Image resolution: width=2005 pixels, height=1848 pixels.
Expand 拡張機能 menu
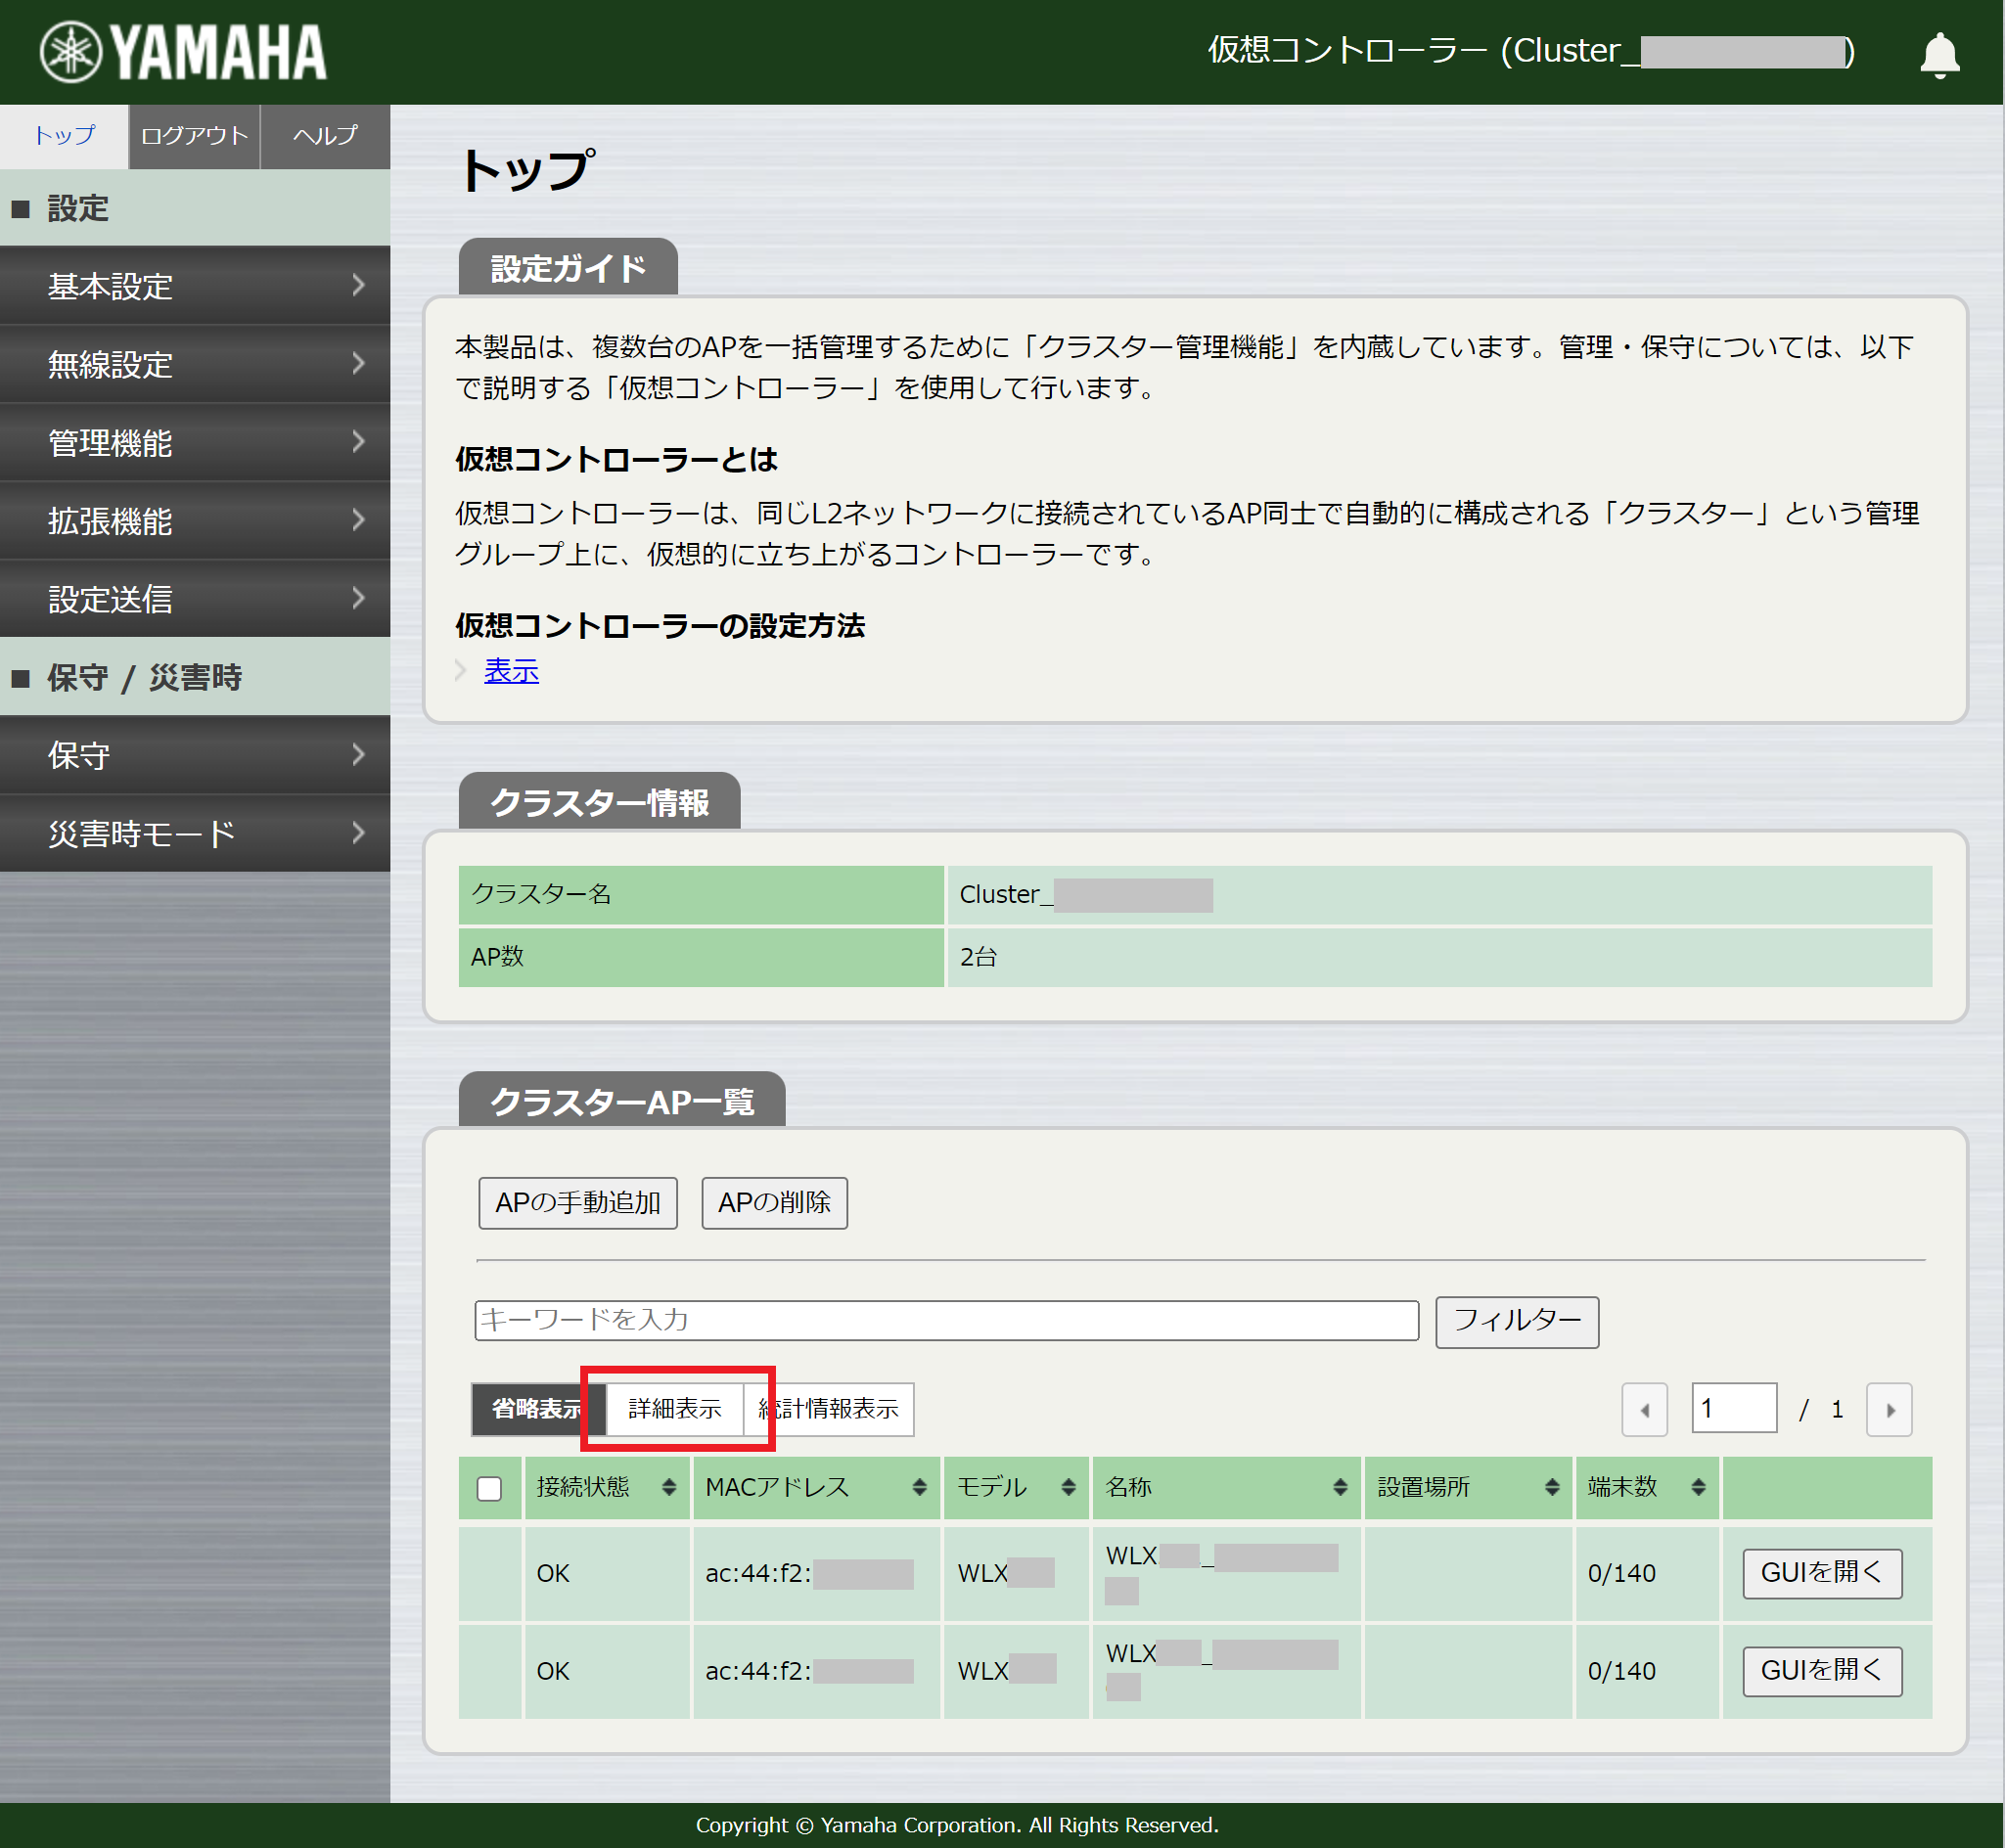tap(195, 520)
